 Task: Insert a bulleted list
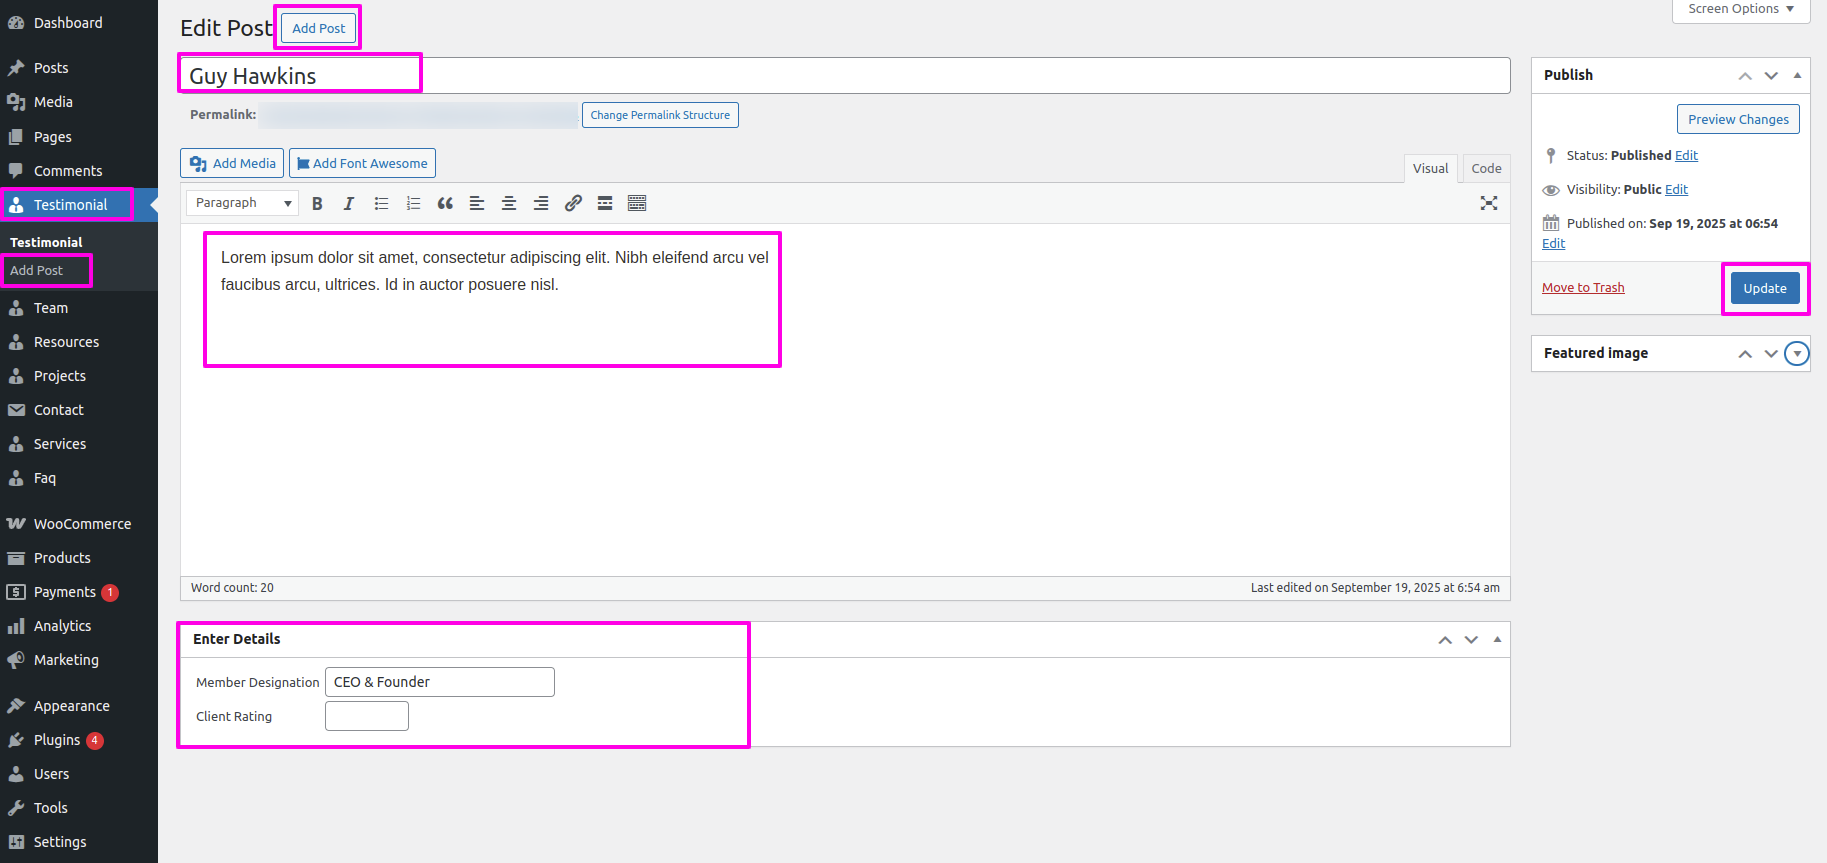(x=381, y=204)
